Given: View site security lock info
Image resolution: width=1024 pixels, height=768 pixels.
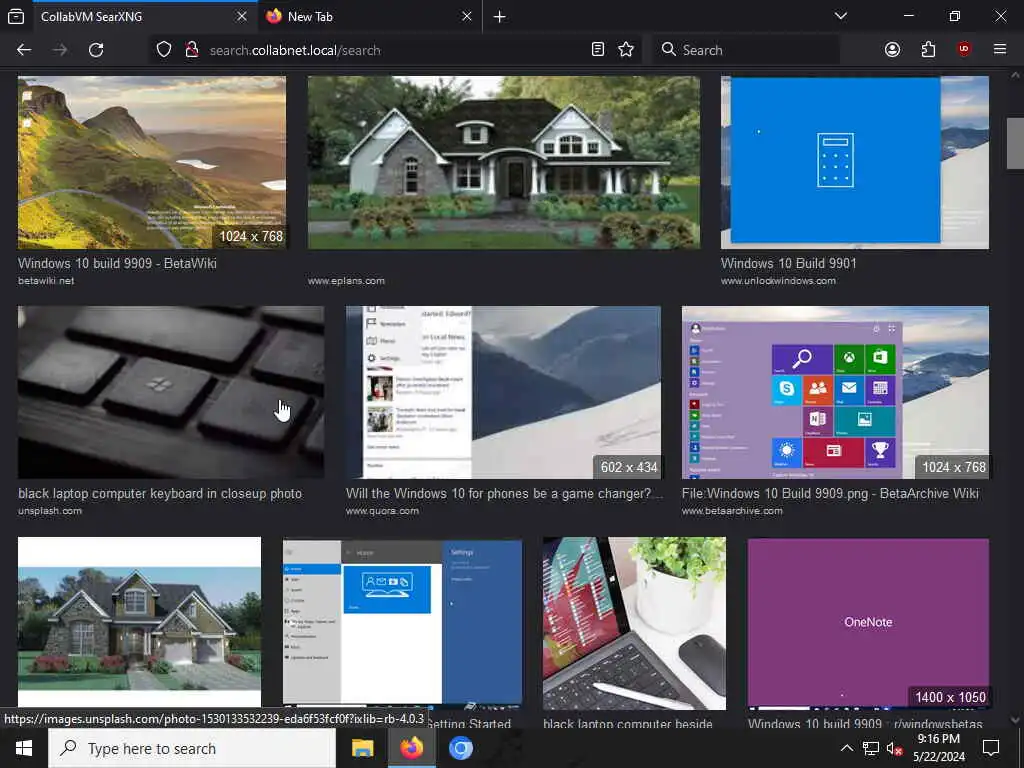Looking at the screenshot, I should pyautogui.click(x=191, y=50).
